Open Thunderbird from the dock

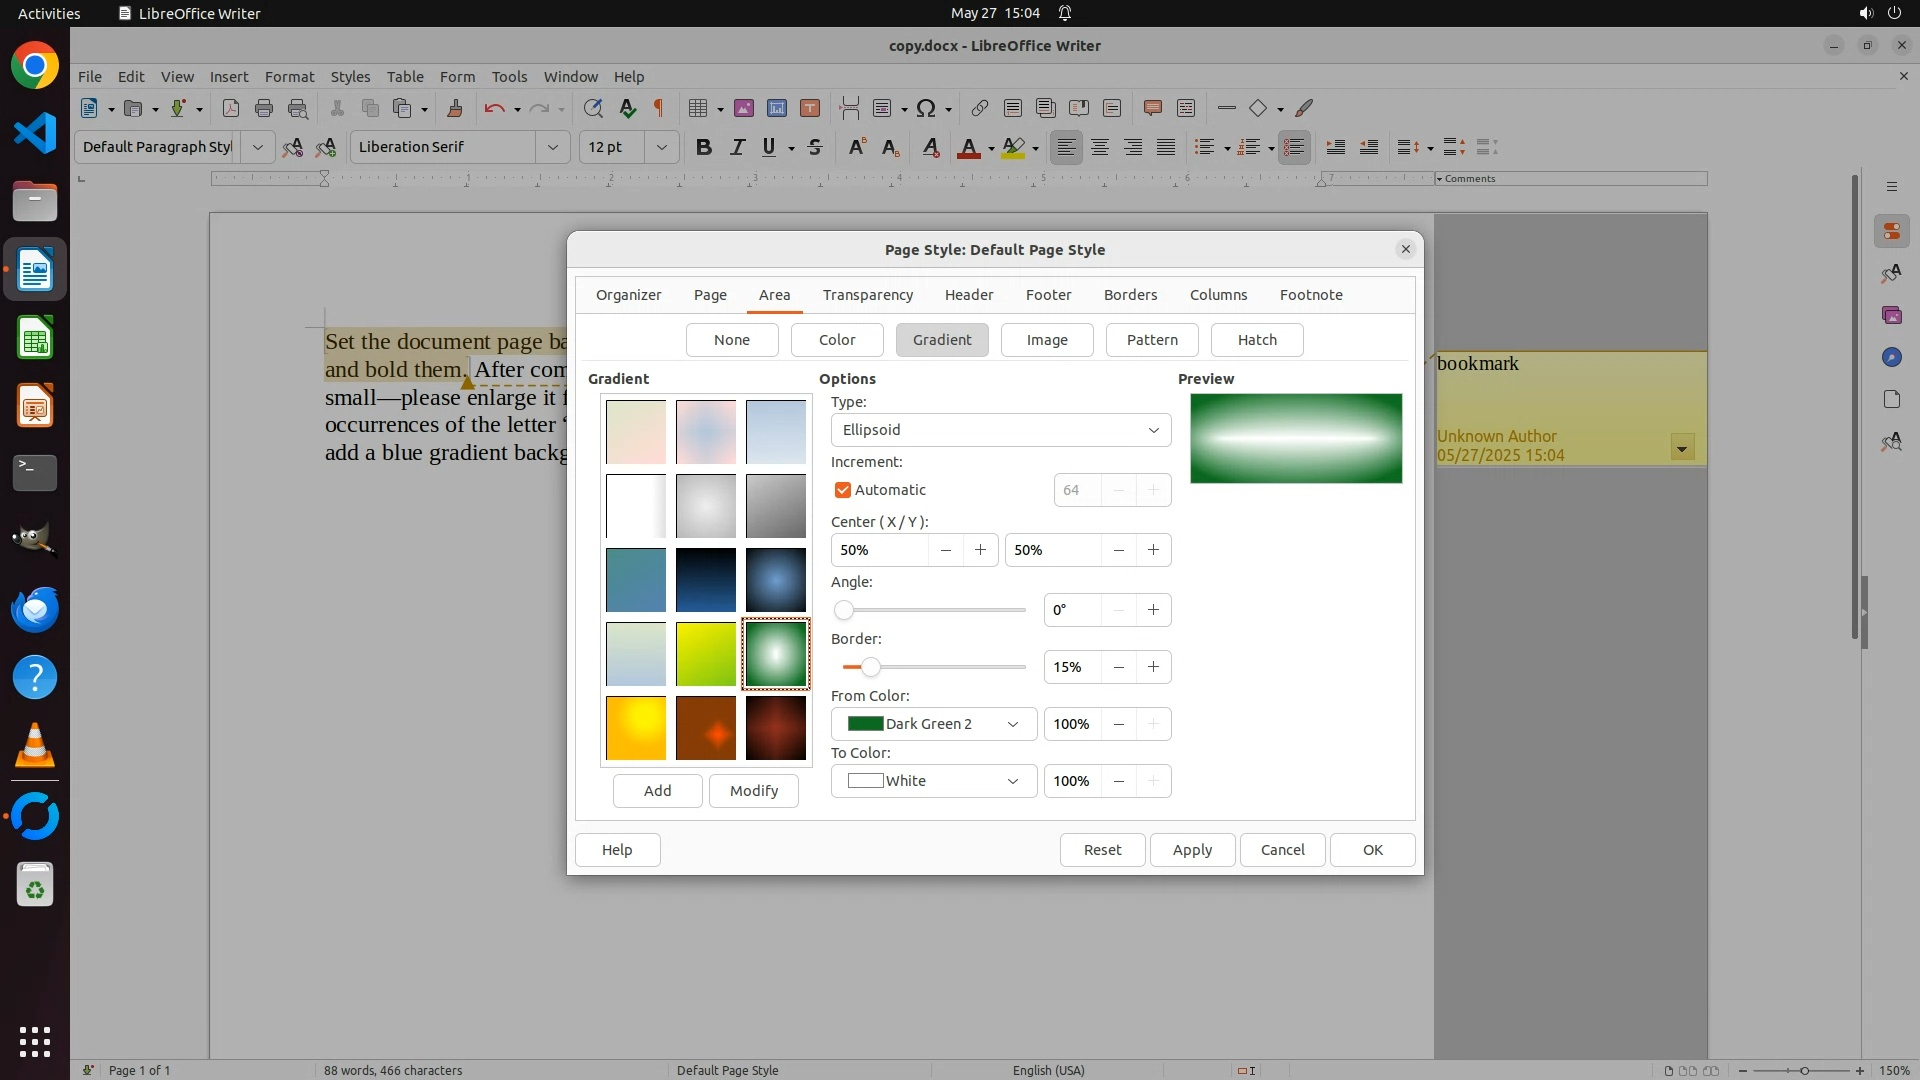click(35, 609)
